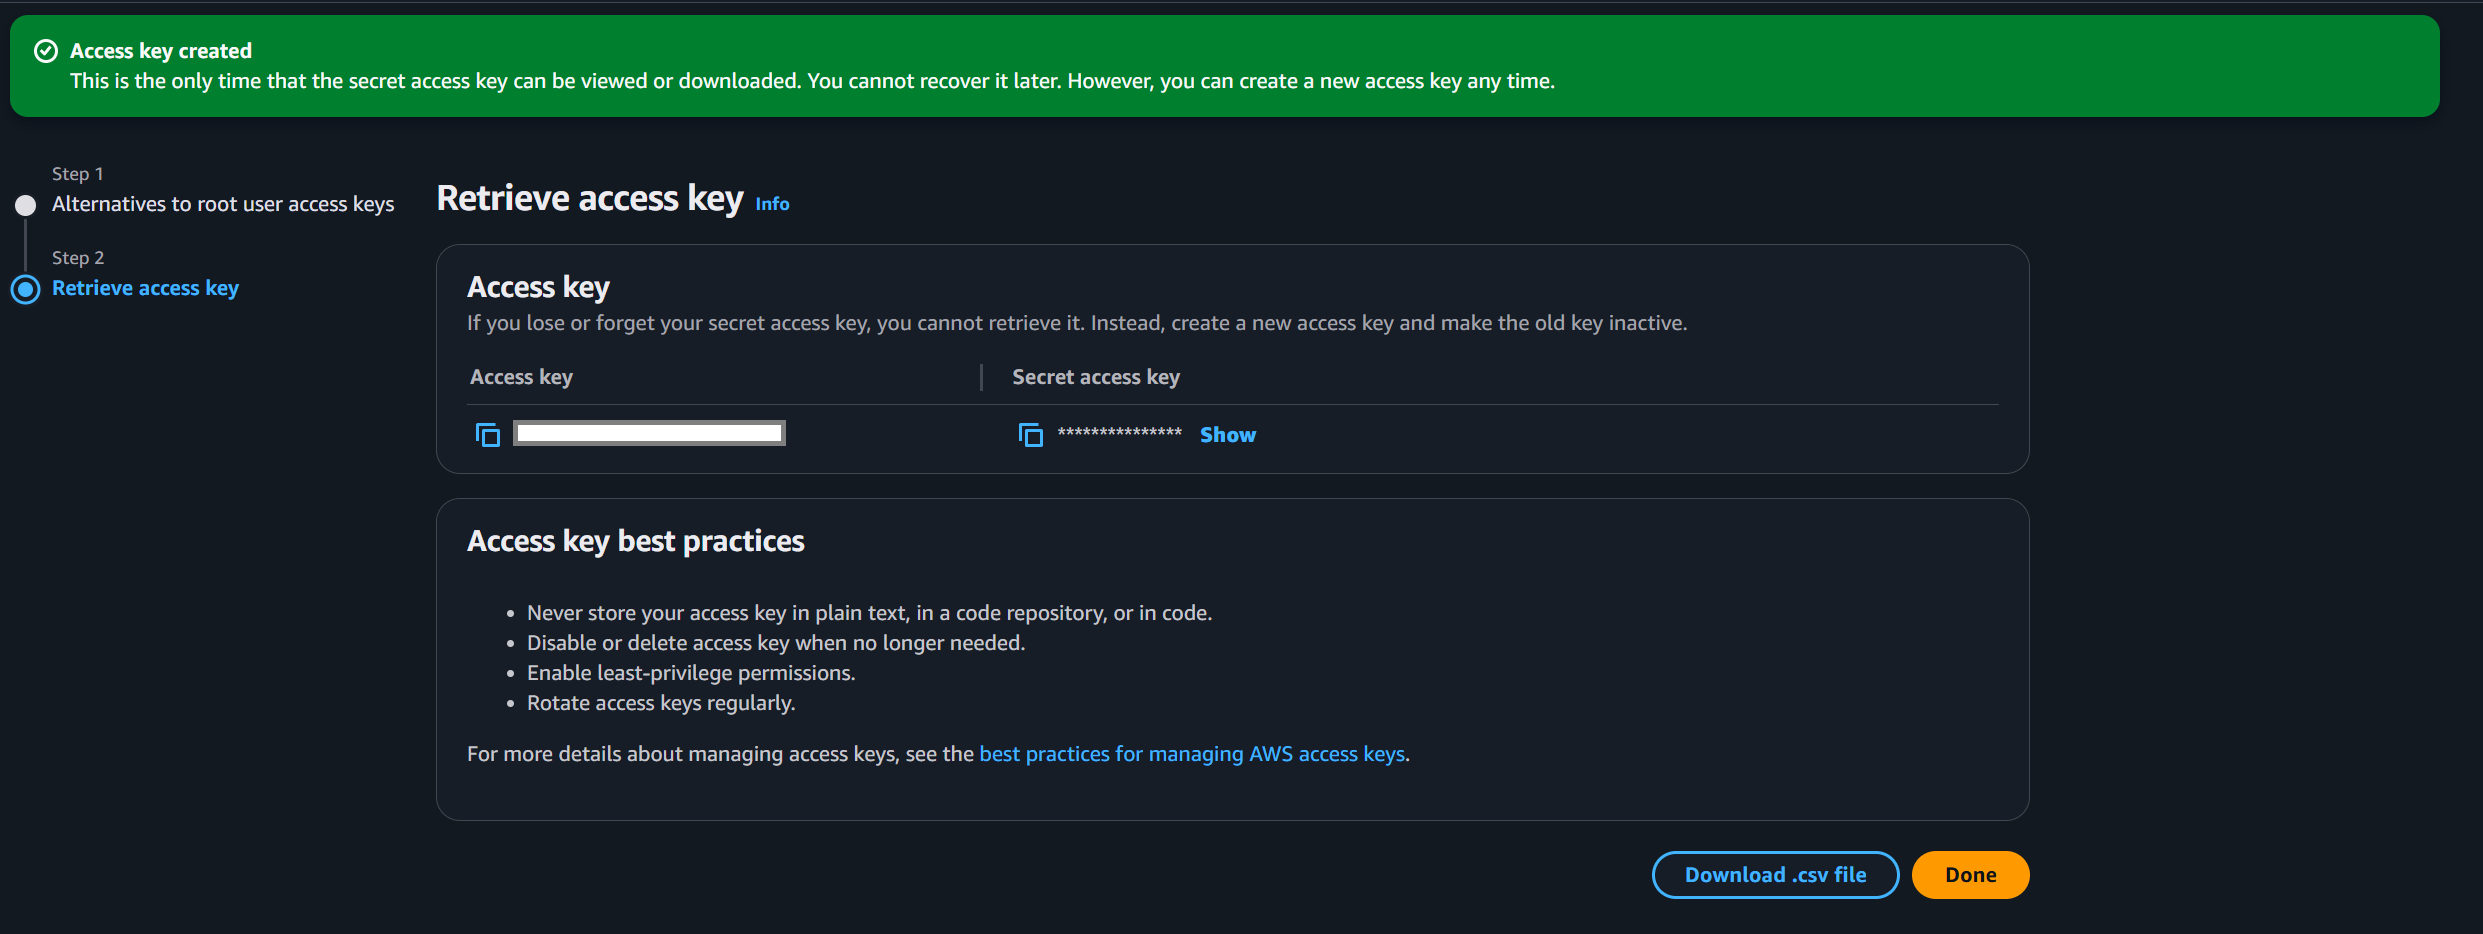Download the .csv file
This screenshot has height=934, width=2483.
point(1775,875)
